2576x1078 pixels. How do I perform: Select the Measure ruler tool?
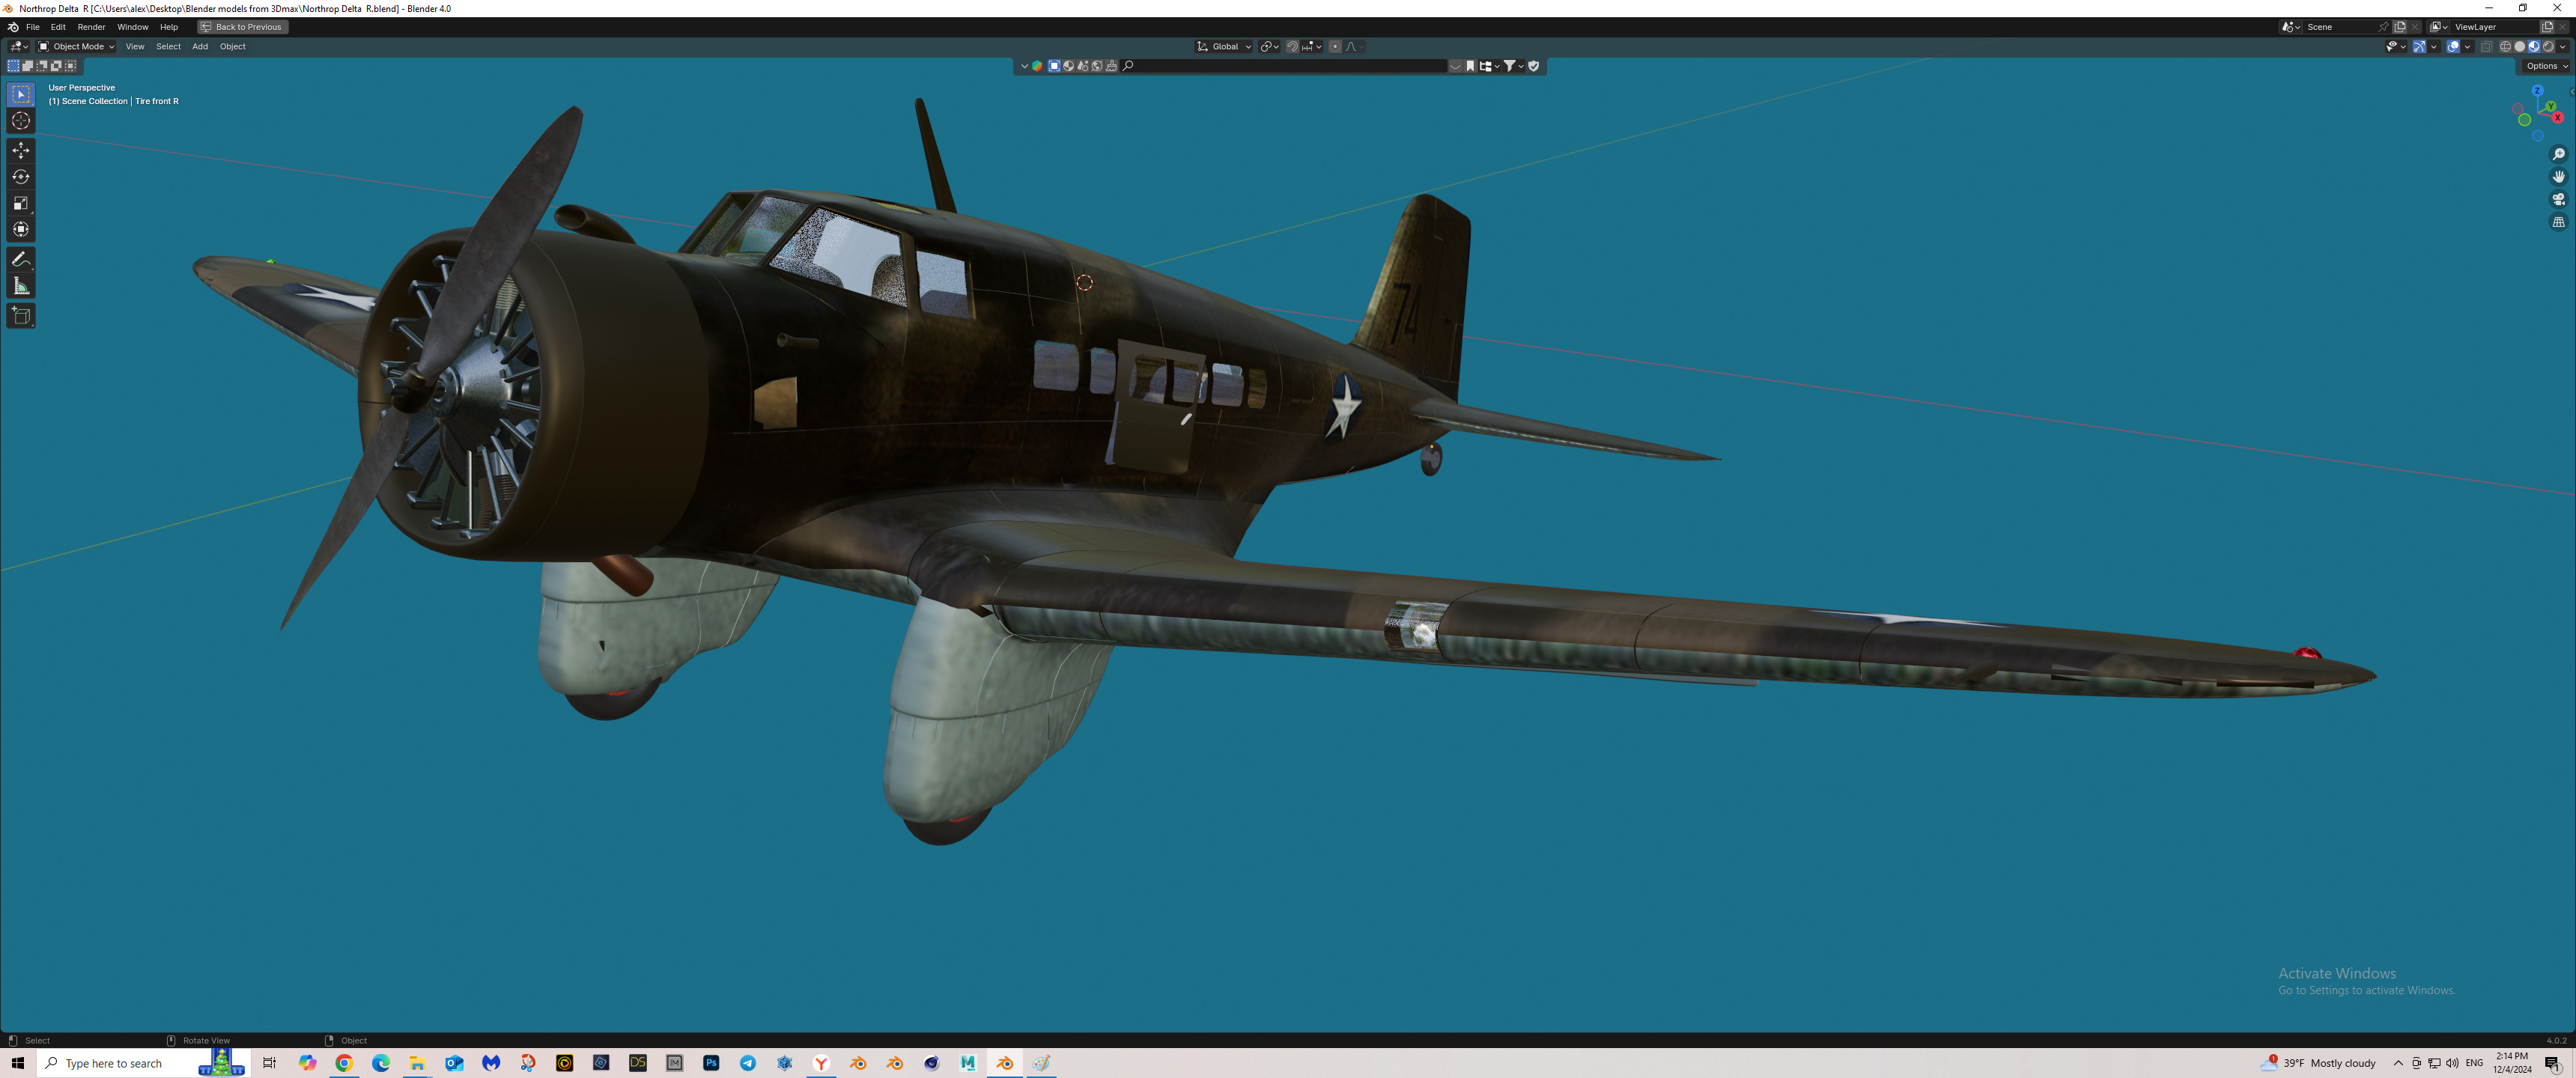21,287
